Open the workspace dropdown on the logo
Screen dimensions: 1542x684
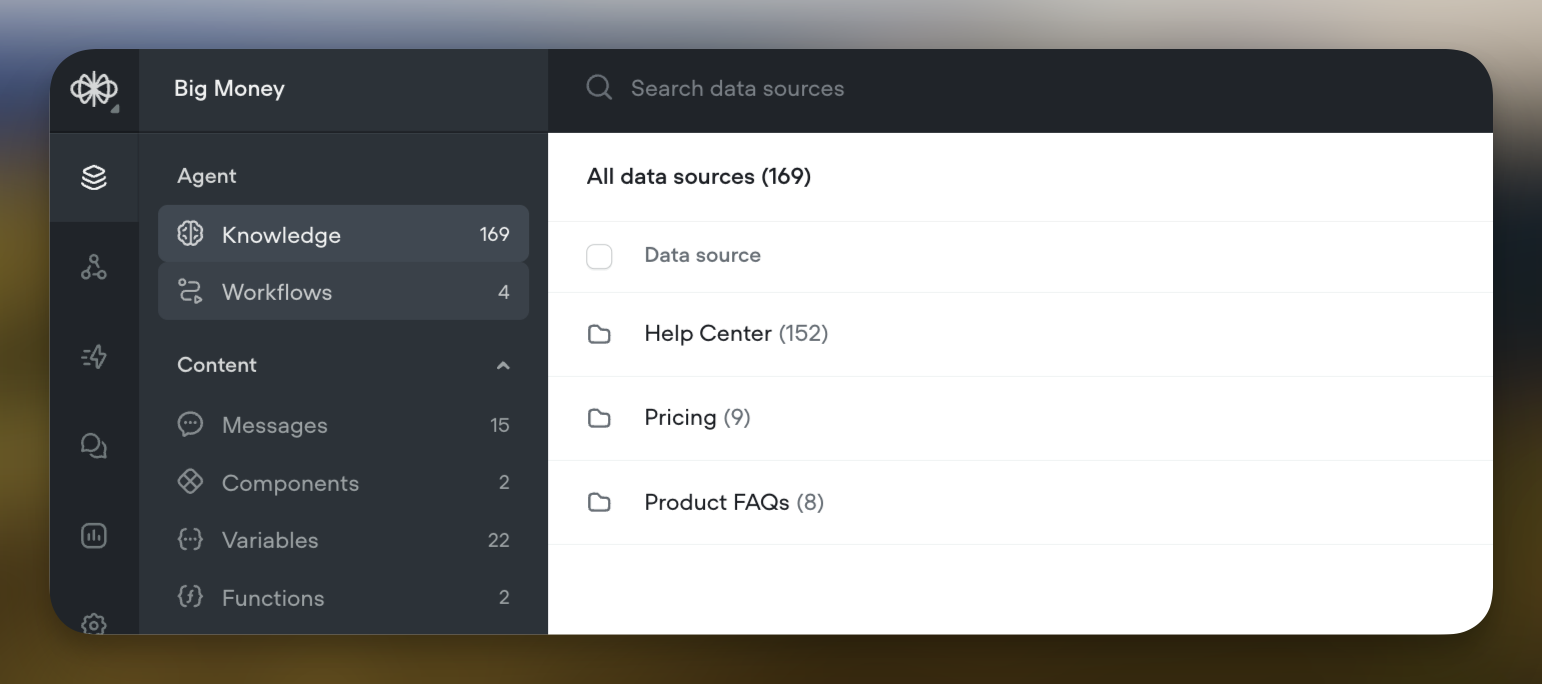[93, 89]
